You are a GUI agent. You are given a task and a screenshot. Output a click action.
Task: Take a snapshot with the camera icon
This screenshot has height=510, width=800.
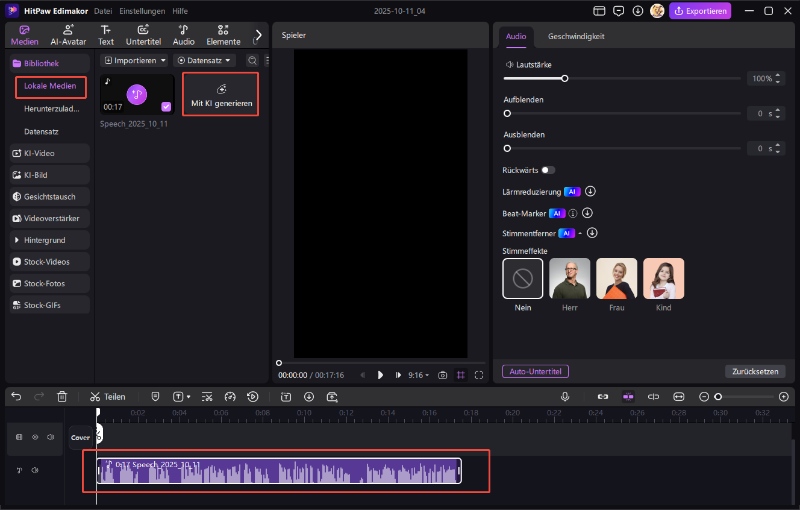443,375
